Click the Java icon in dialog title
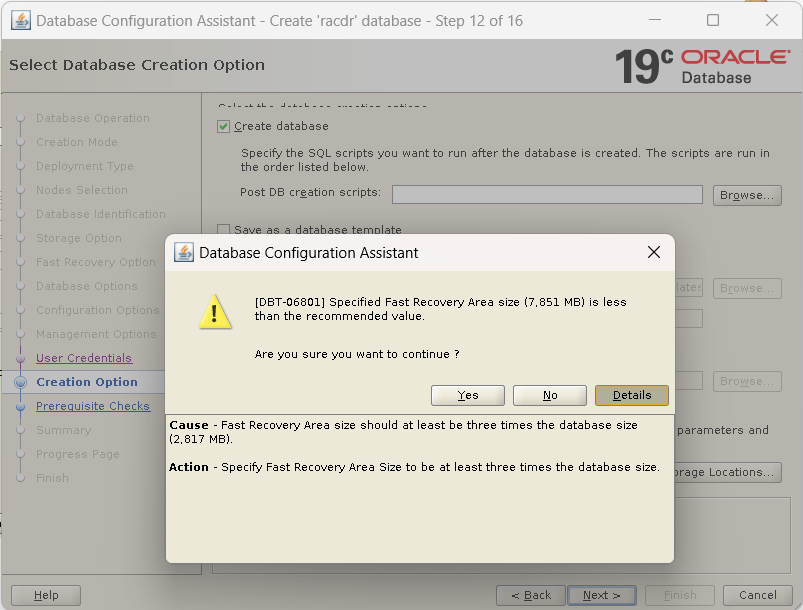The width and height of the screenshot is (803, 610). (183, 252)
